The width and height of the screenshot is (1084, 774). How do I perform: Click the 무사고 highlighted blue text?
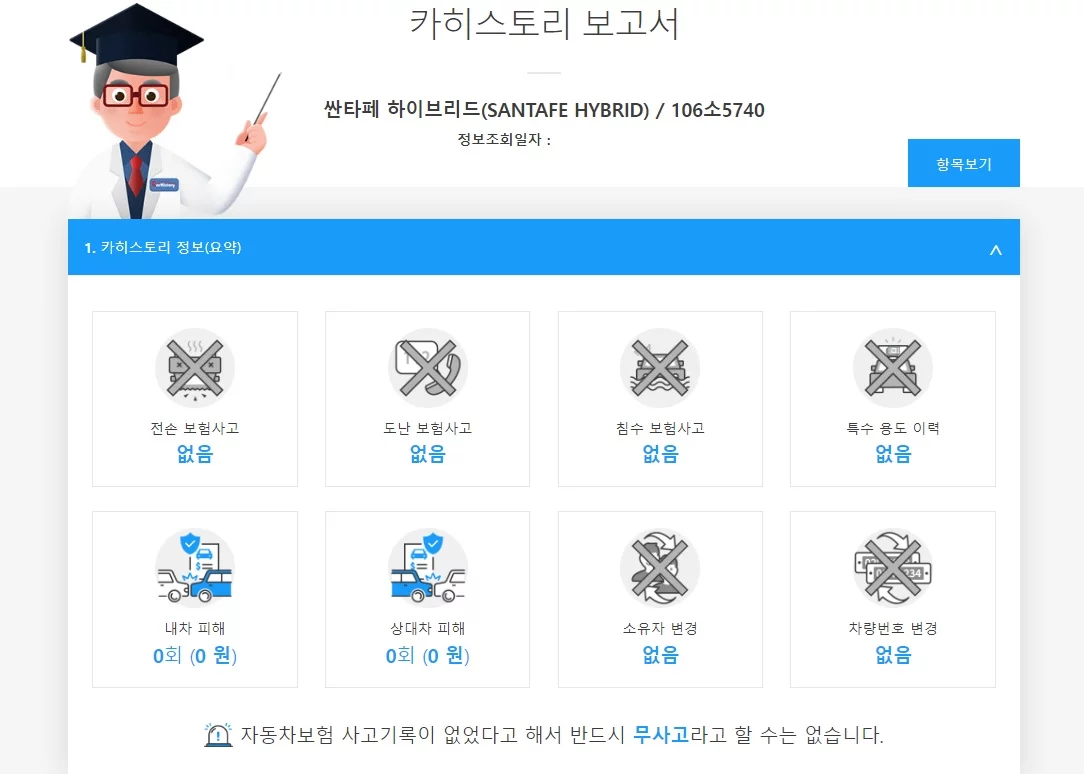(x=661, y=735)
